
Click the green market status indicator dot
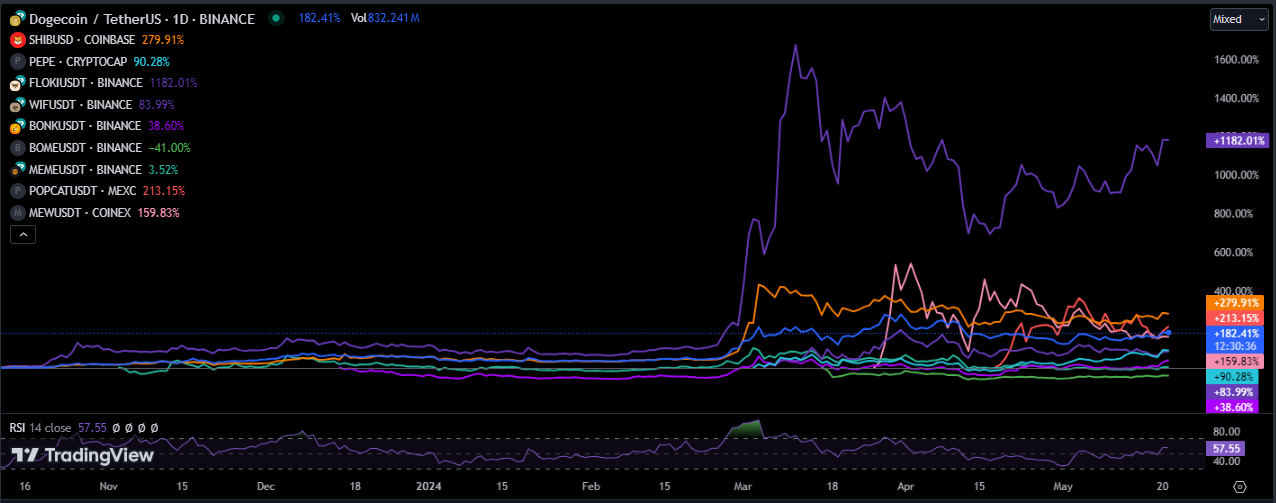275,19
